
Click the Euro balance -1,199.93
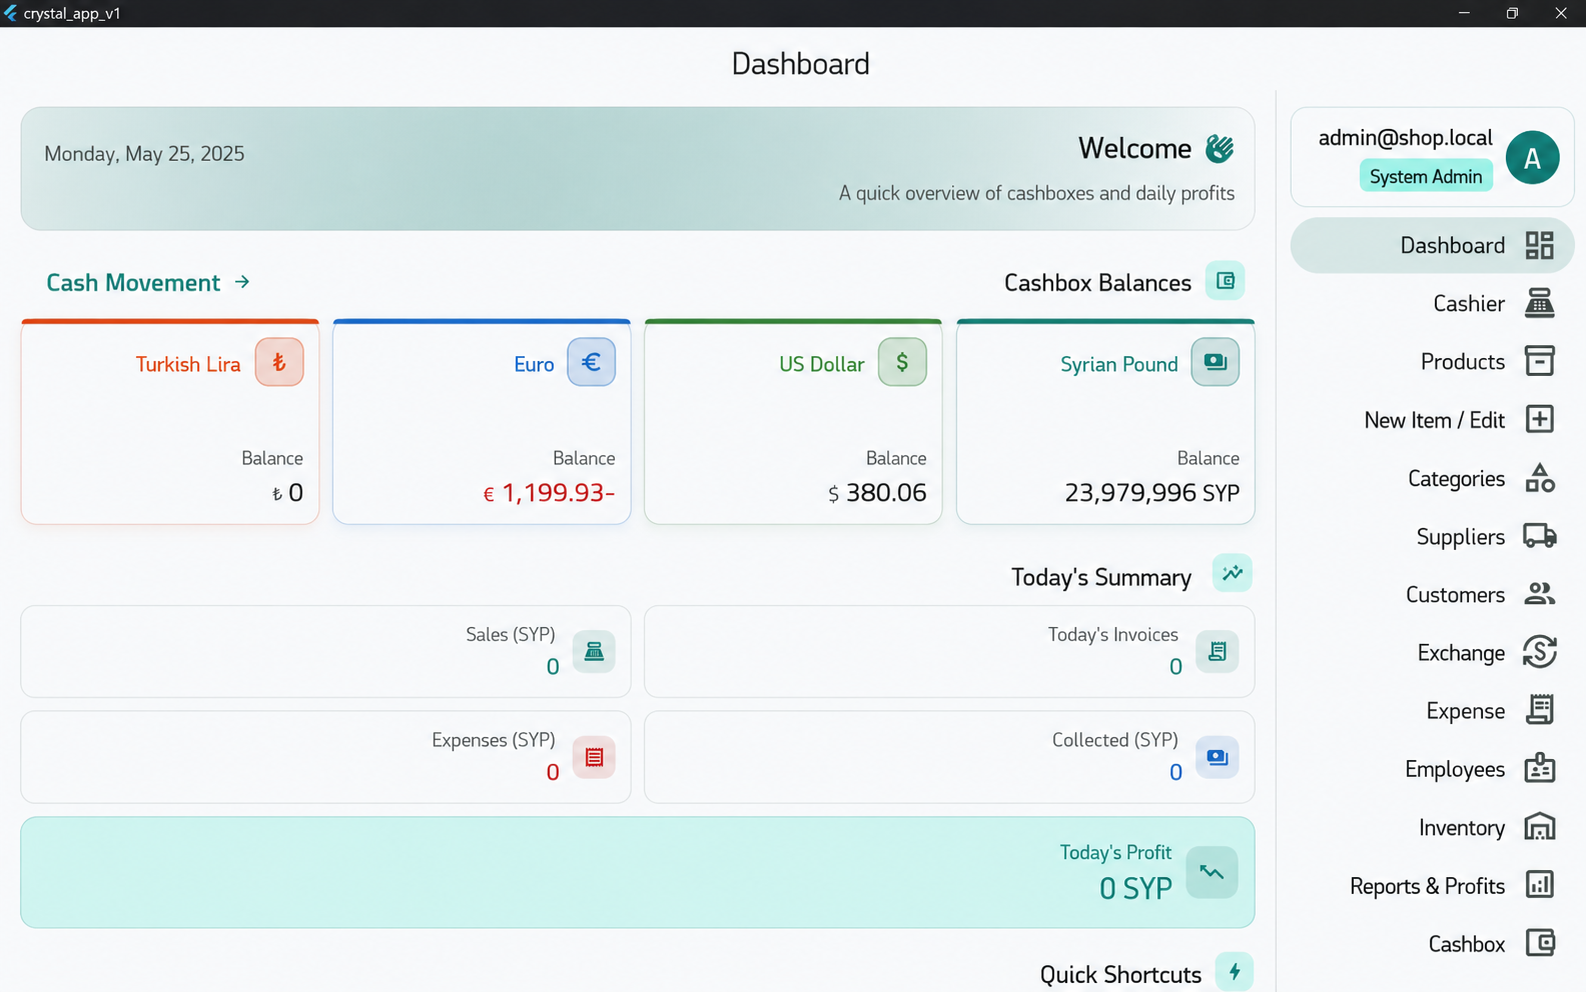pyautogui.click(x=549, y=492)
